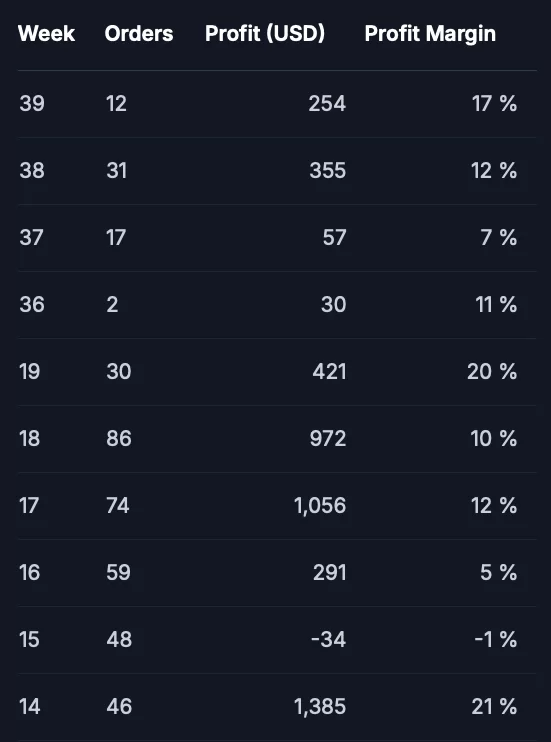Click the Profit Margin column header
This screenshot has height=742, width=551.
pos(430,34)
